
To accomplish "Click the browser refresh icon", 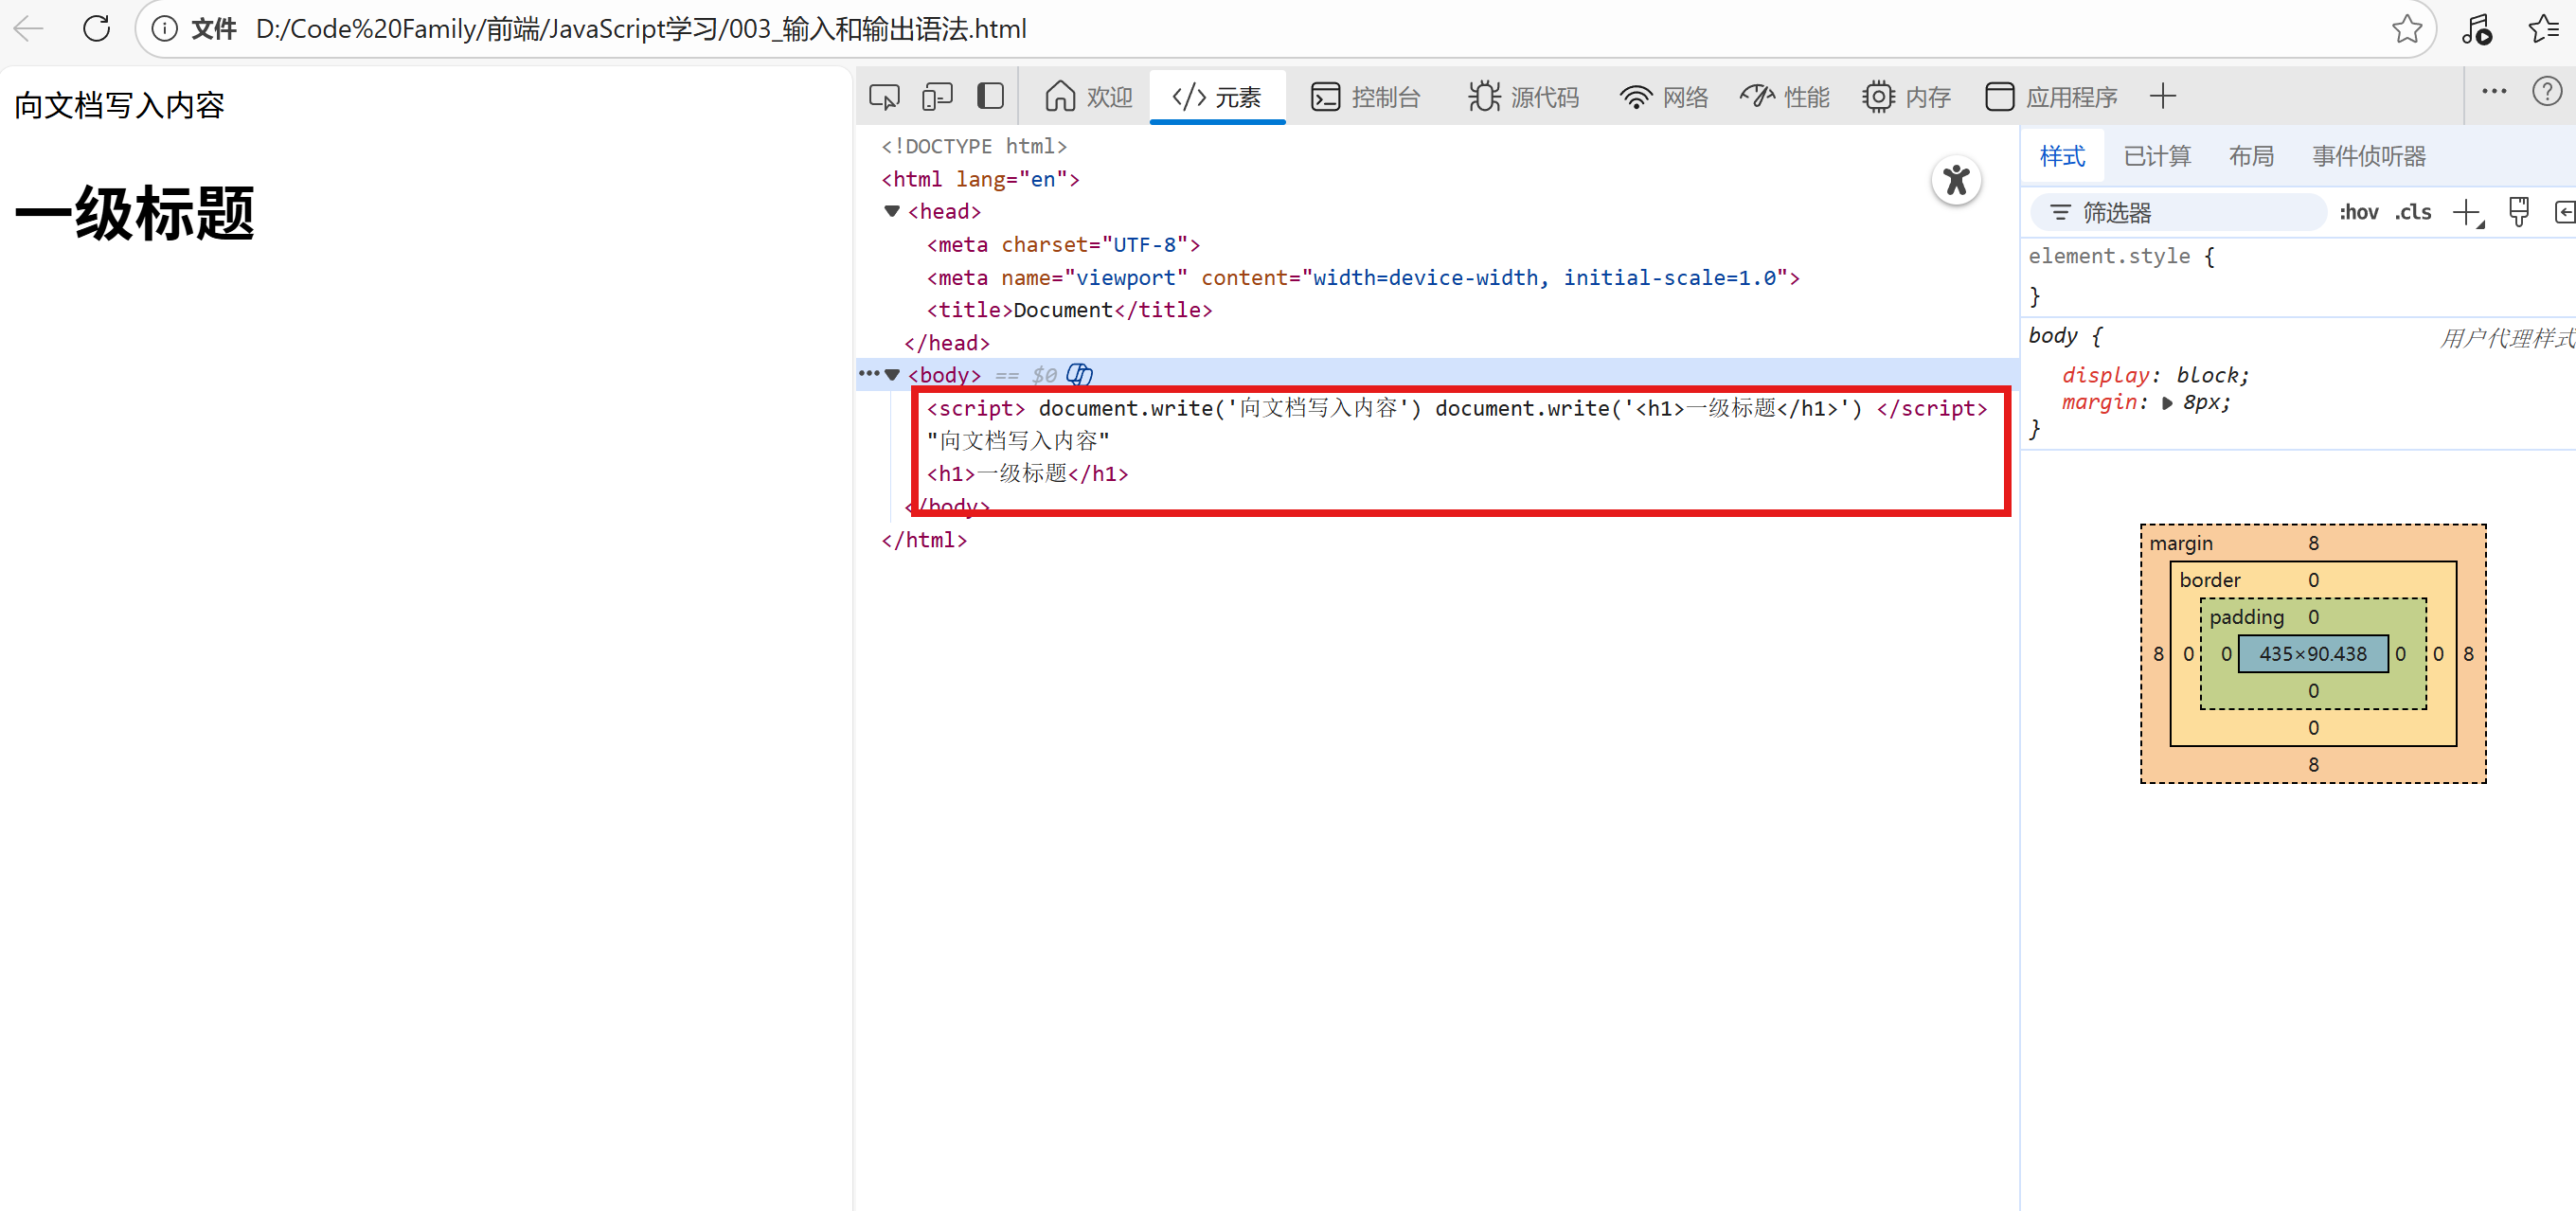I will (x=97, y=28).
